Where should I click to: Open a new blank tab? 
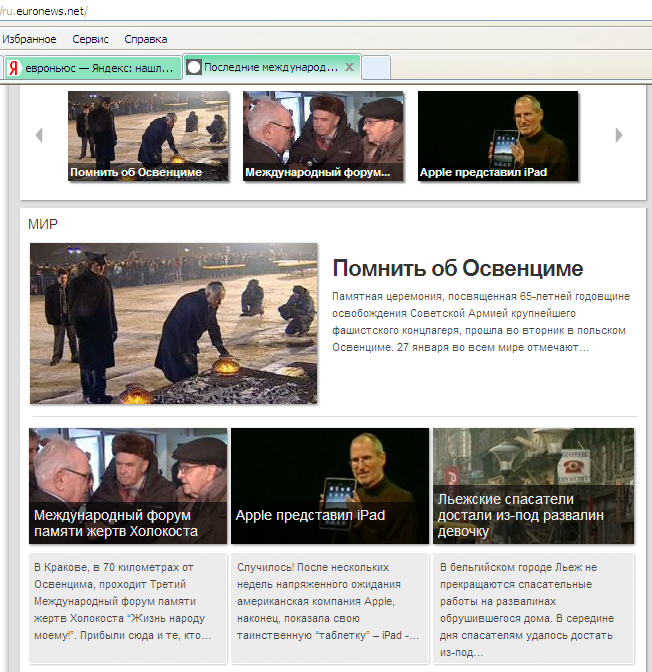(376, 68)
